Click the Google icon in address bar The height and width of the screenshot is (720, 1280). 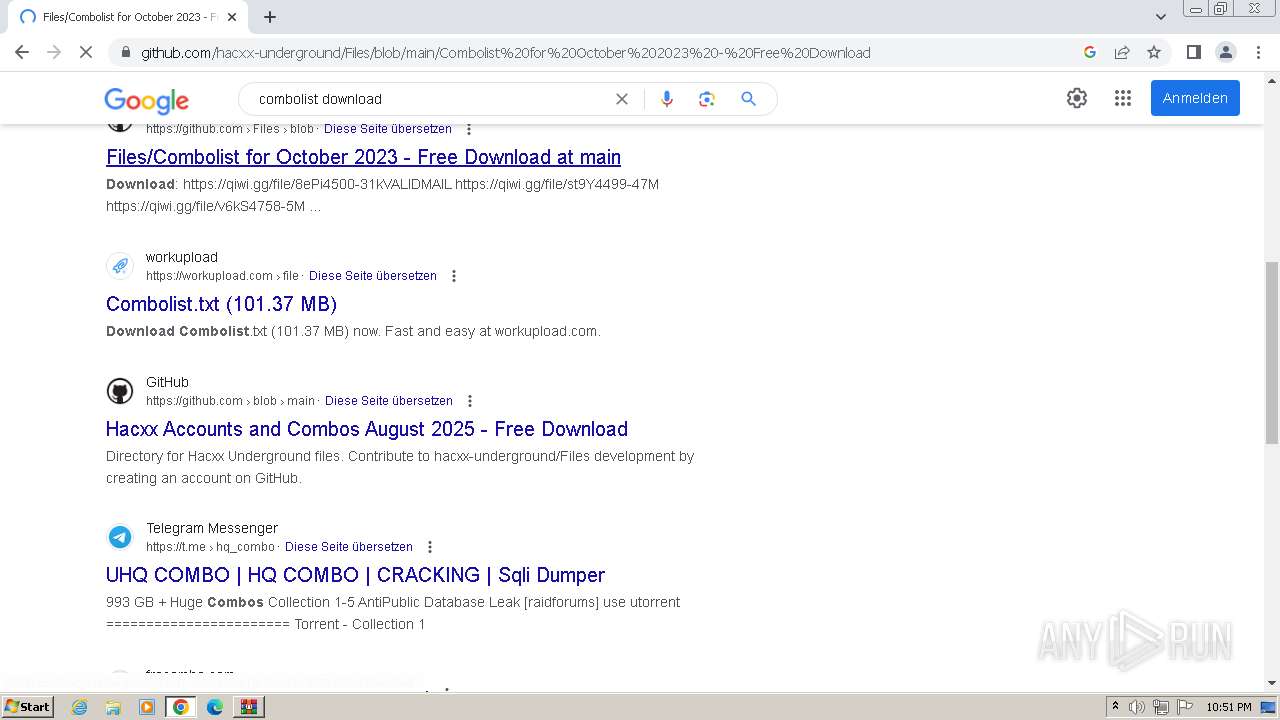[1090, 52]
